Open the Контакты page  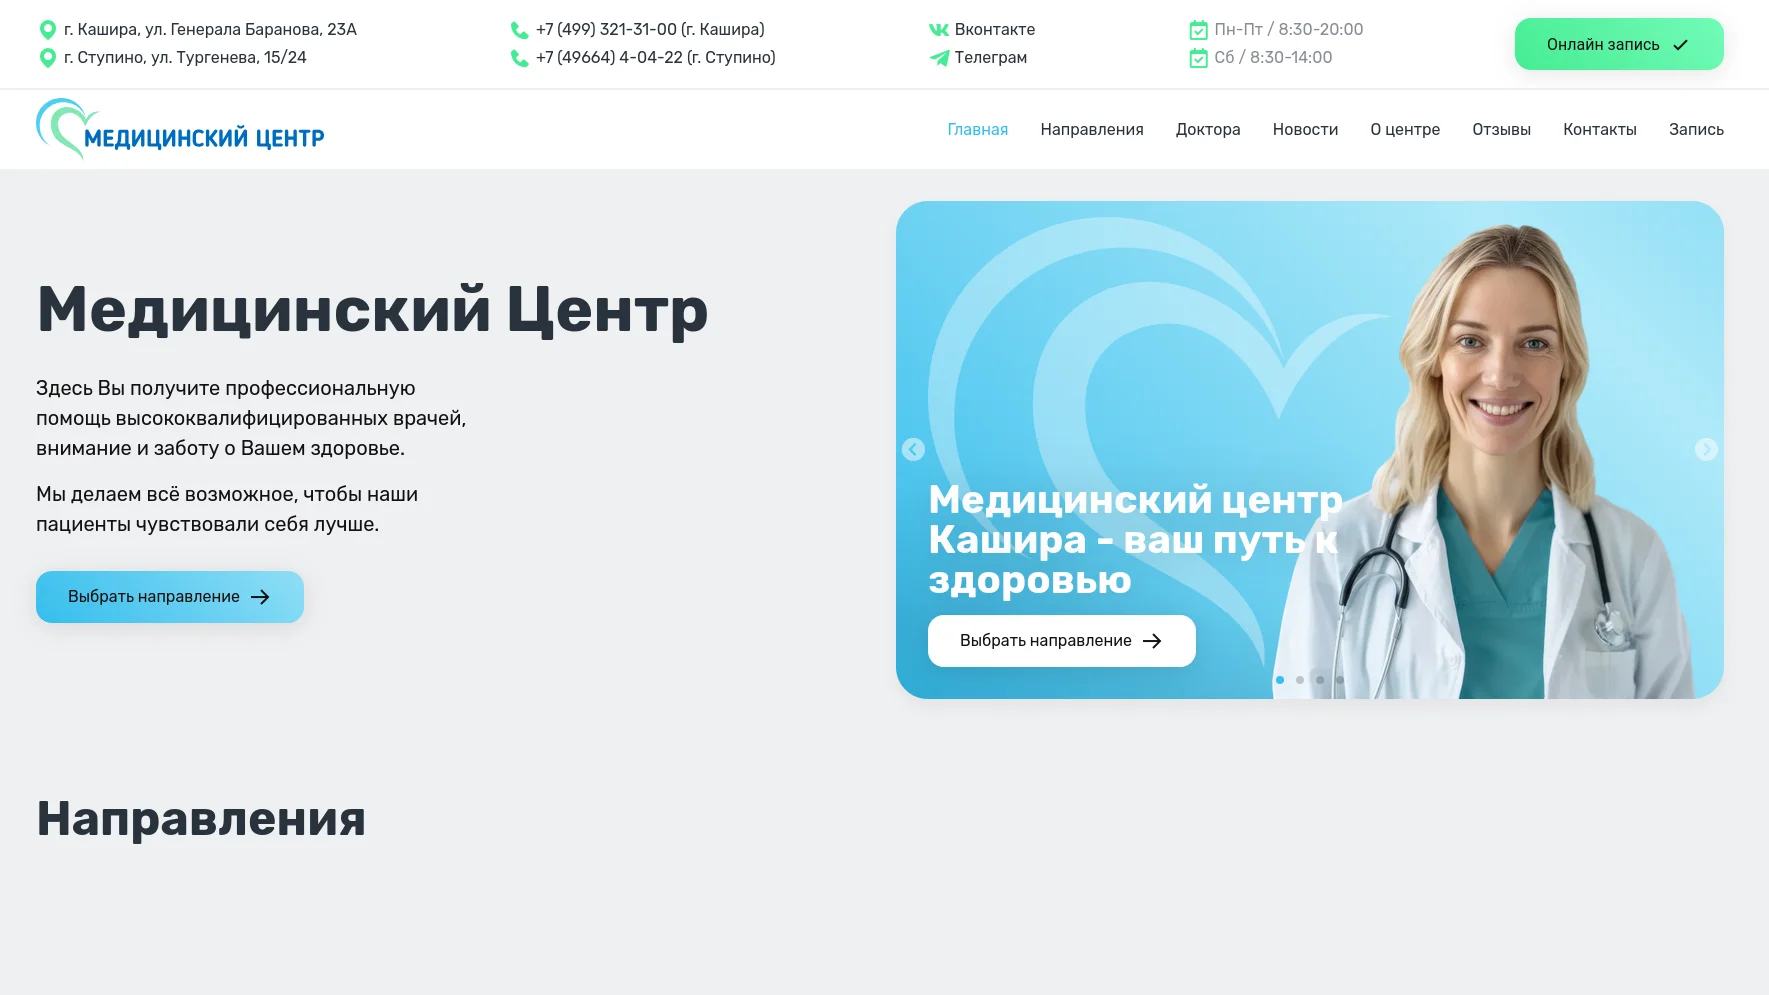coord(1600,129)
